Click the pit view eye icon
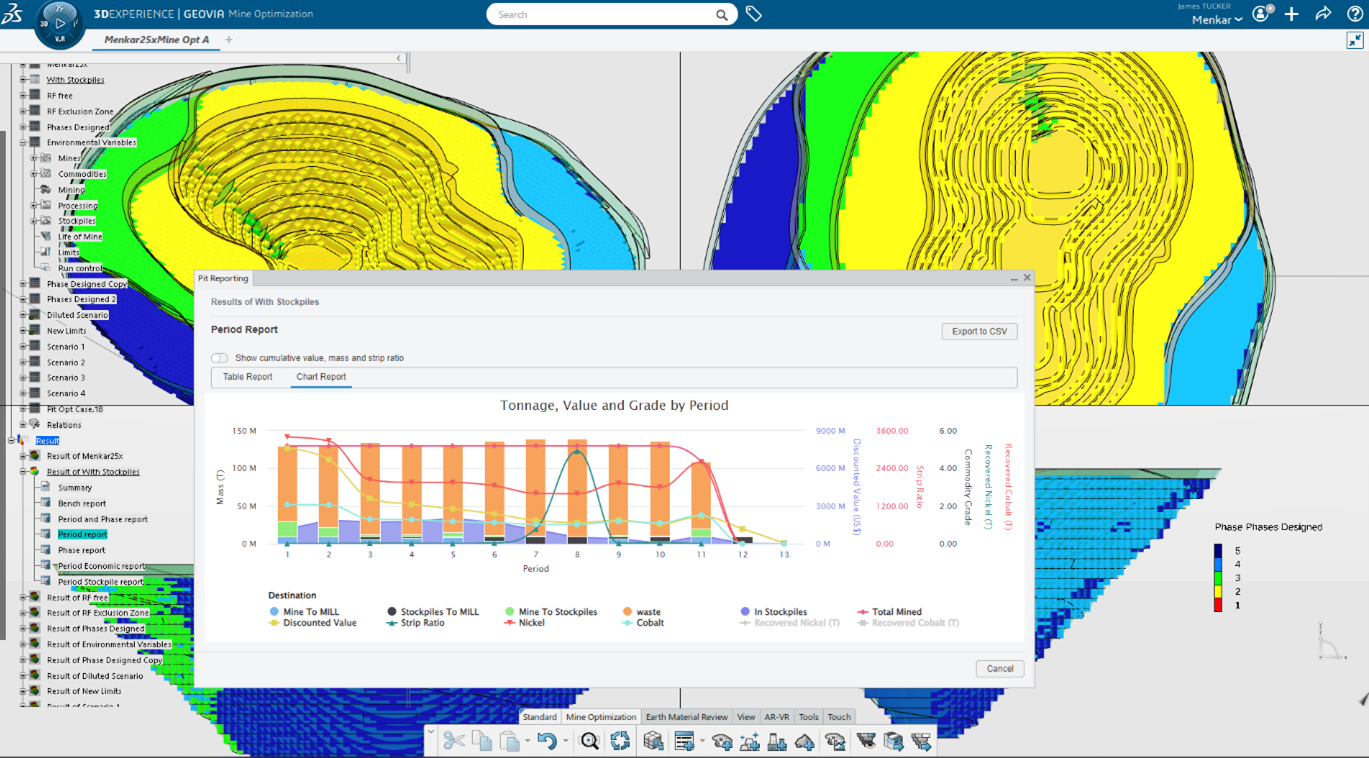The width and height of the screenshot is (1369, 758). point(866,741)
